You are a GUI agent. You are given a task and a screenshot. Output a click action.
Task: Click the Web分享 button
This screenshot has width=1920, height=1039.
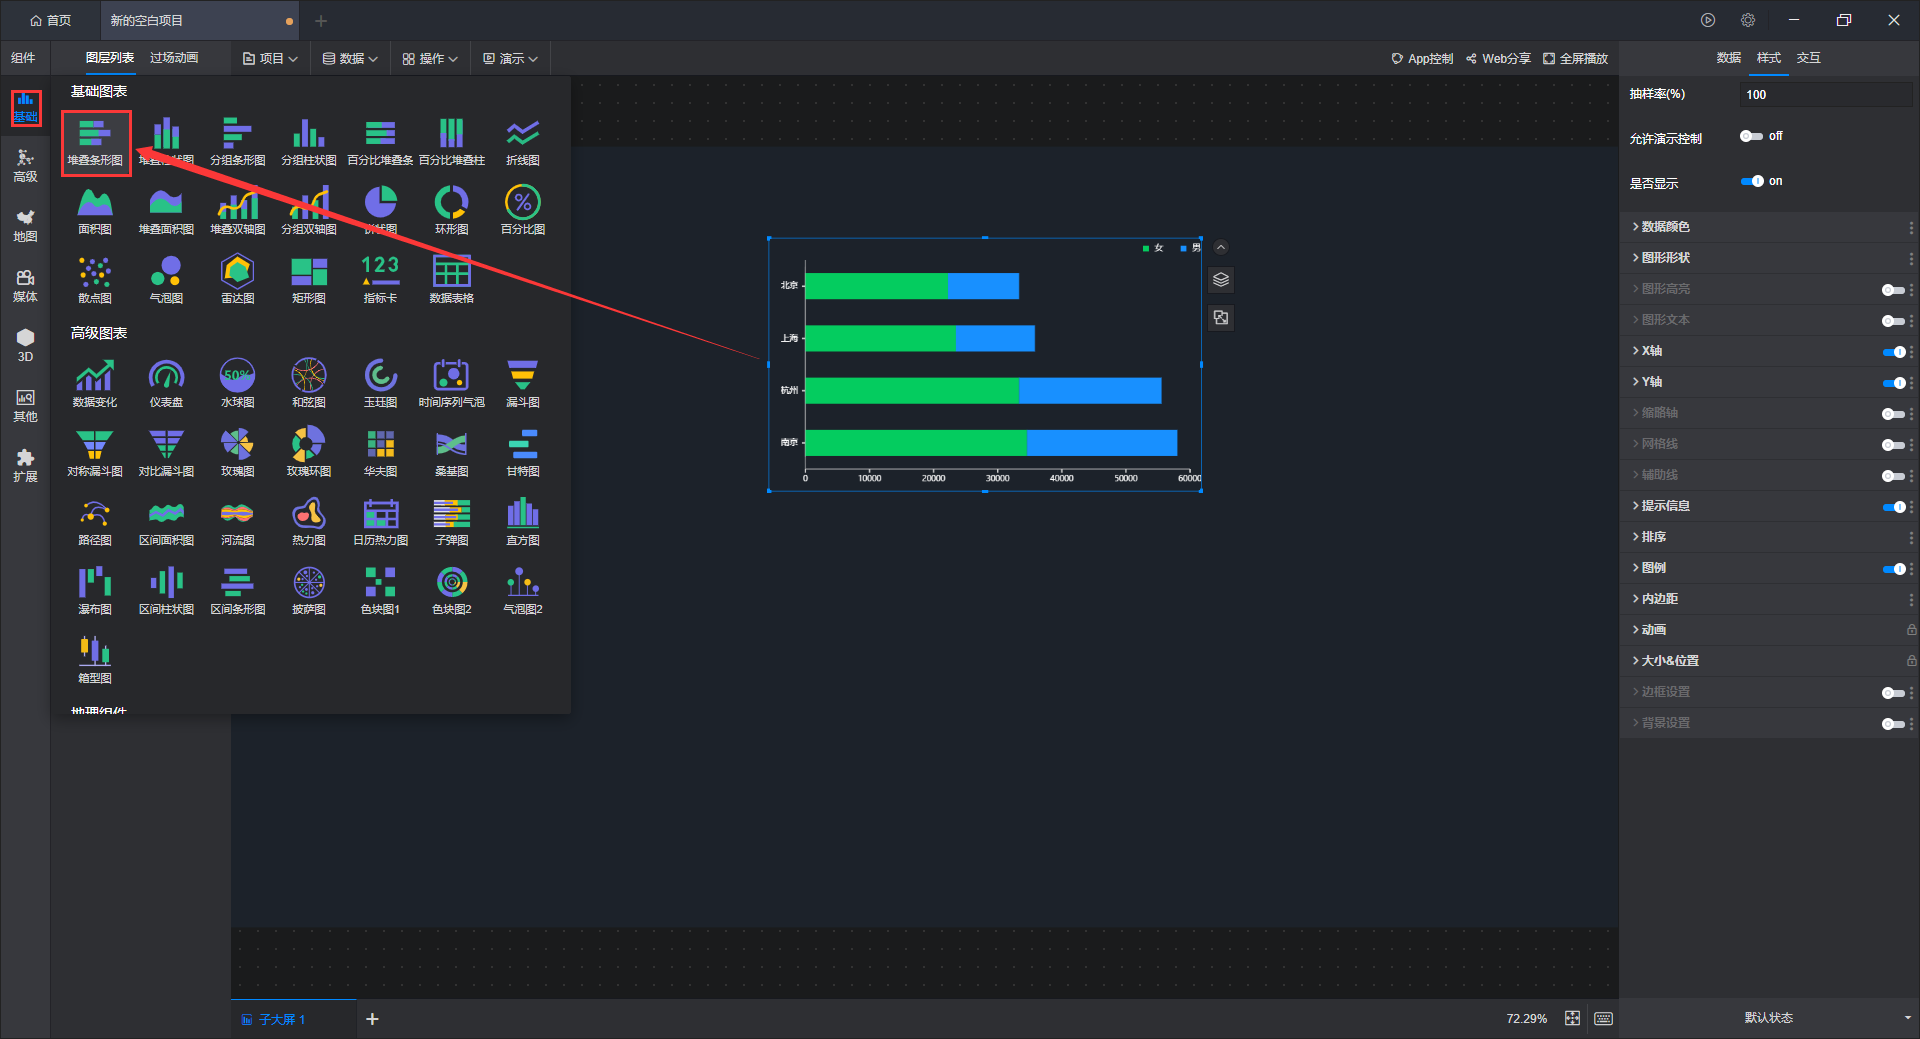[1498, 59]
